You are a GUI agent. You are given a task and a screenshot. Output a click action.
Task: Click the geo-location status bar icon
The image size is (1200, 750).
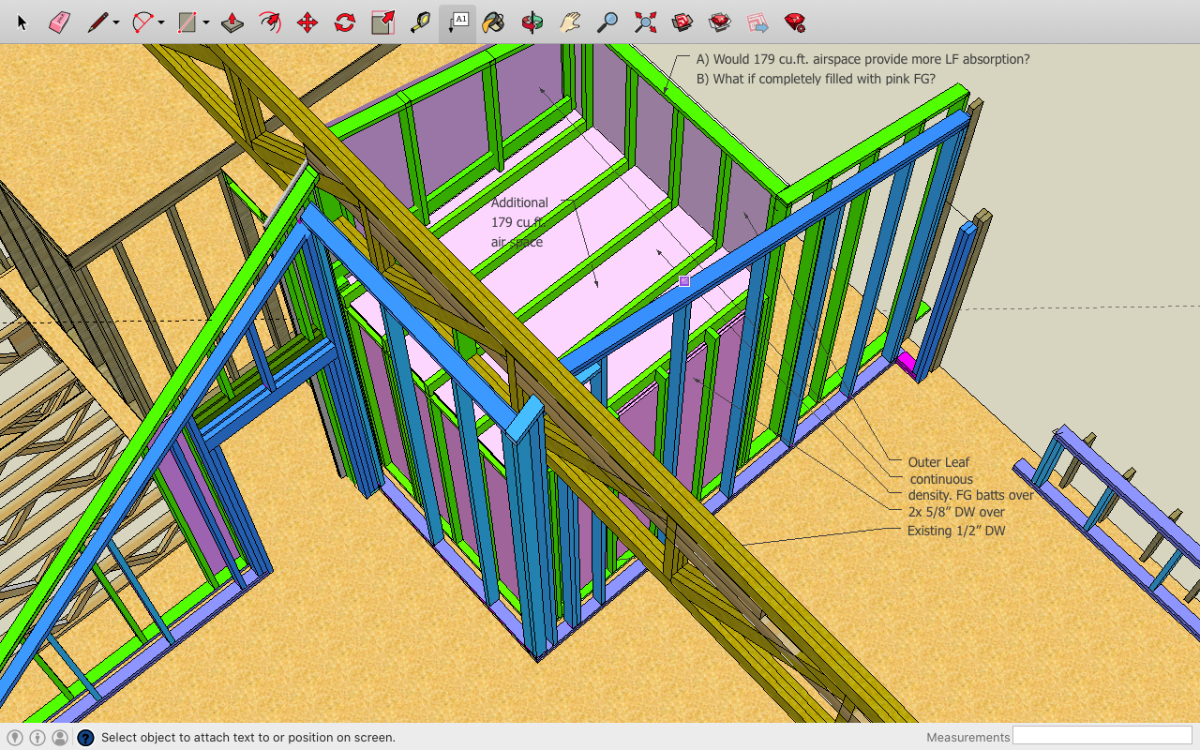15,738
